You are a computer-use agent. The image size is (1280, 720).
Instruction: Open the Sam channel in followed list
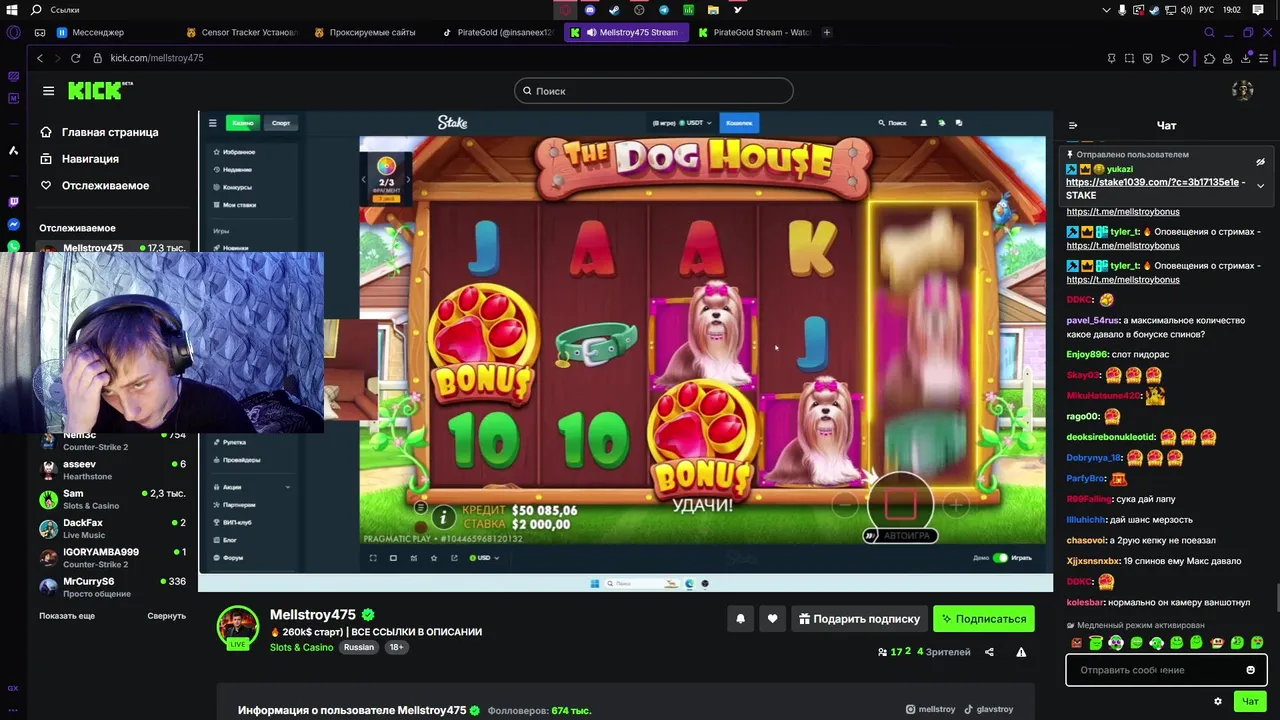[x=112, y=499]
